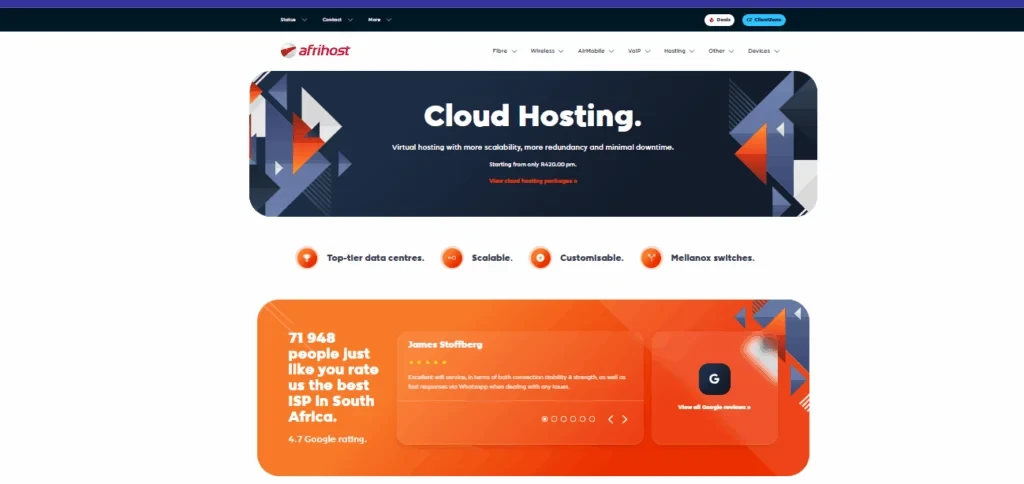Expand the Status dropdown in top bar

click(x=294, y=20)
